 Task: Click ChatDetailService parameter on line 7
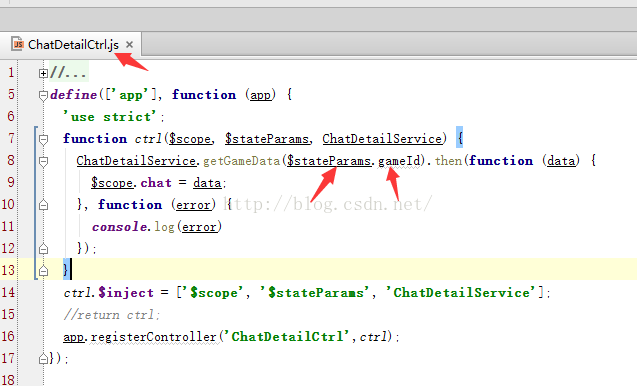(x=382, y=139)
